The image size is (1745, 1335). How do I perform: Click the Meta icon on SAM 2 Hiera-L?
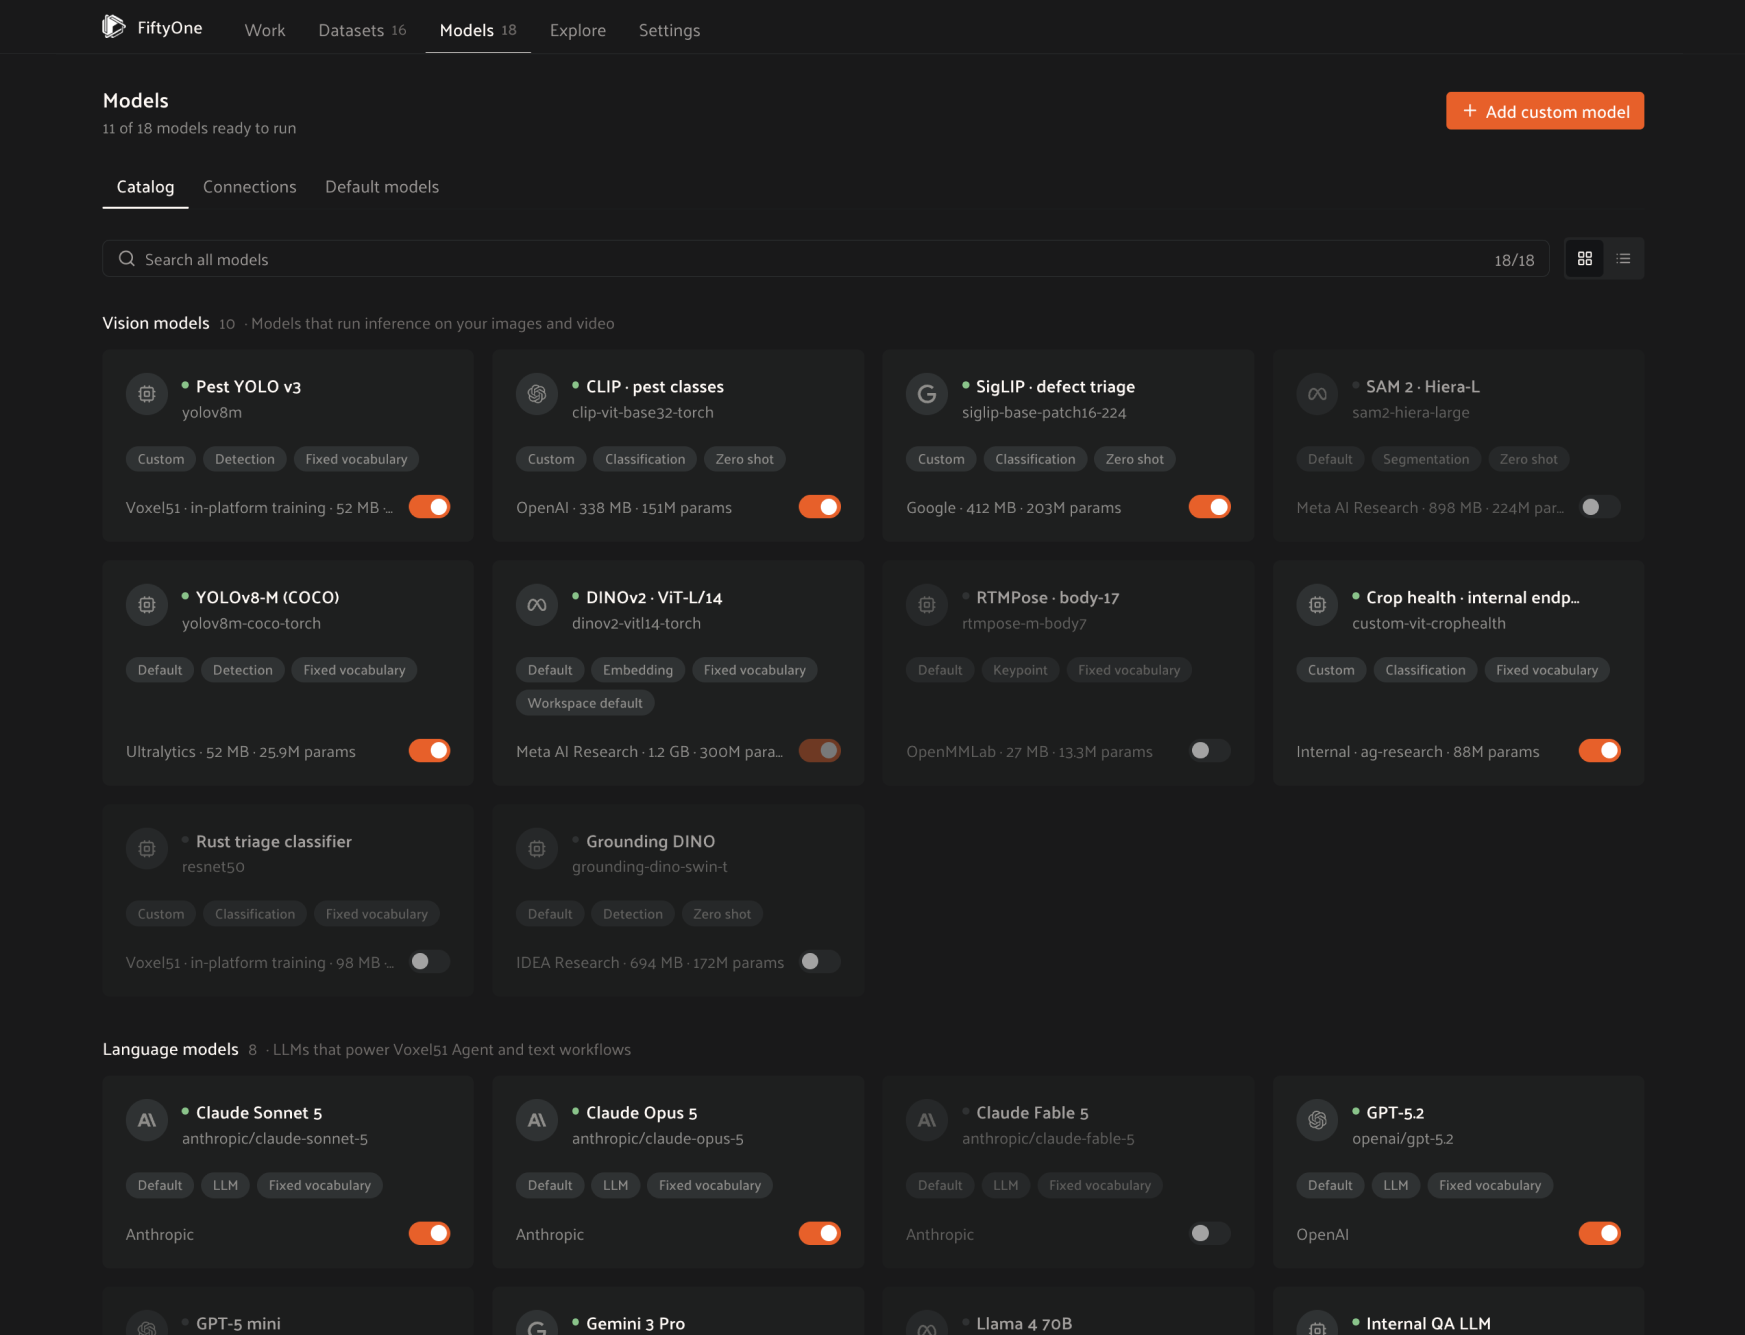1317,394
